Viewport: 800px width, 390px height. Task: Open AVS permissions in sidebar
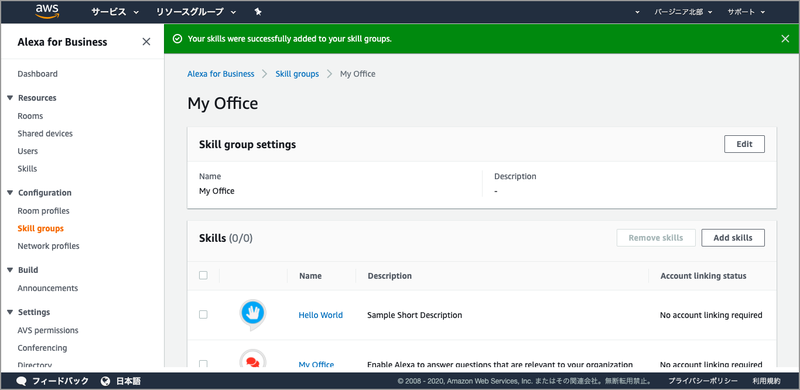point(48,330)
